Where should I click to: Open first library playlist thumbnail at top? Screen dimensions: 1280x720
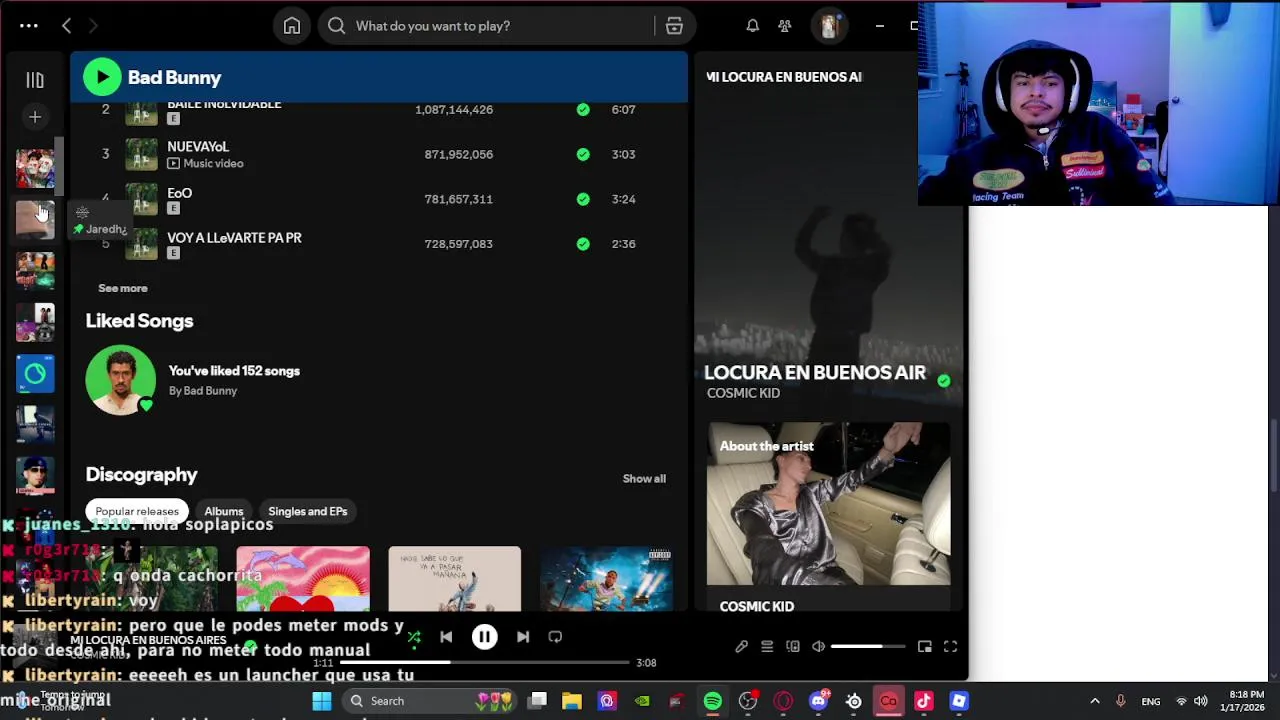[x=35, y=168]
